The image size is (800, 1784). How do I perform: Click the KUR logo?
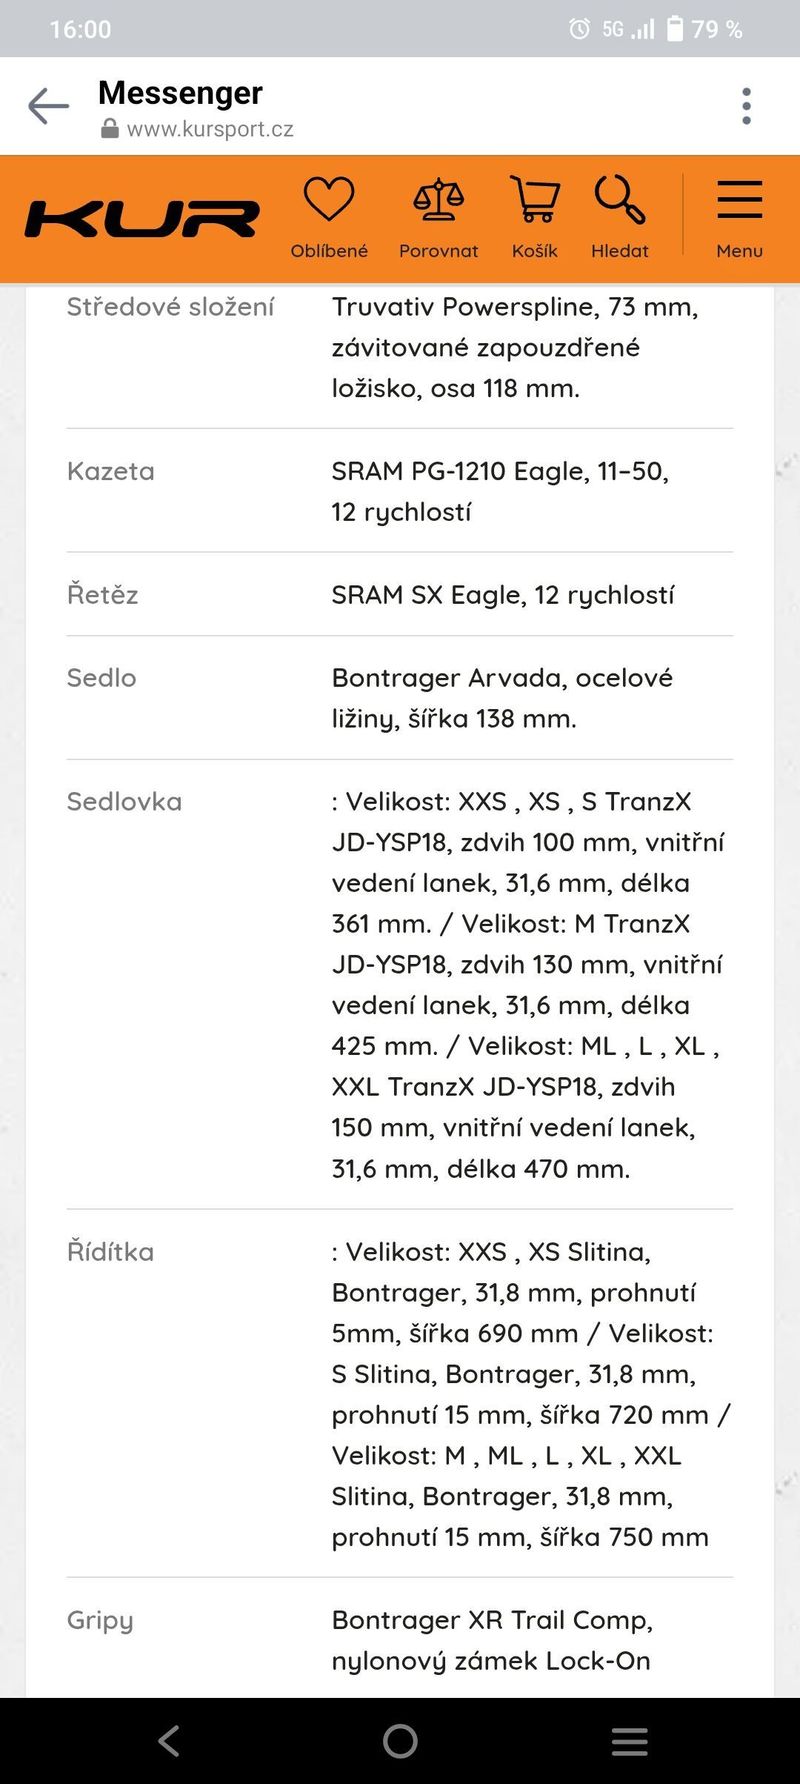142,219
